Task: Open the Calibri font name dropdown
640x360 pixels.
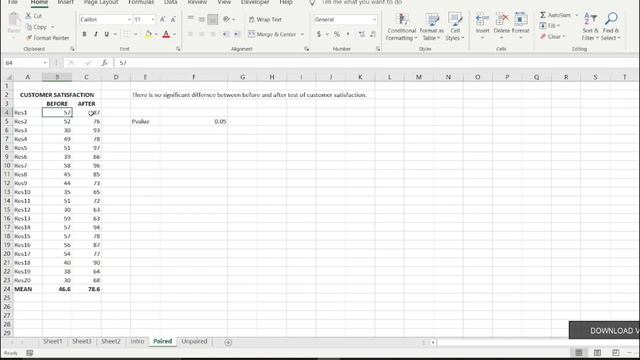Action: 129,19
